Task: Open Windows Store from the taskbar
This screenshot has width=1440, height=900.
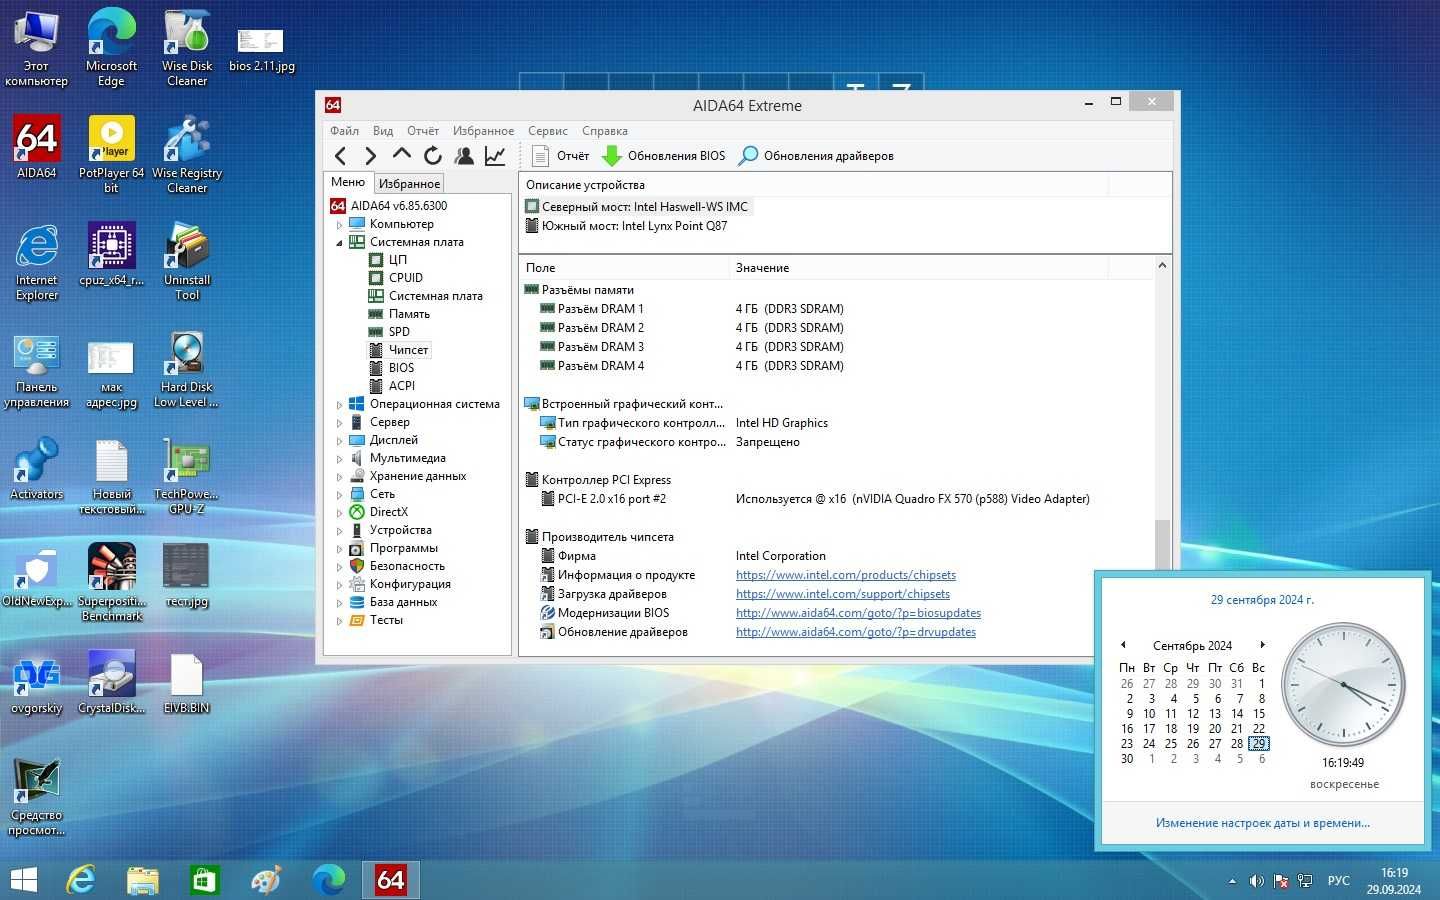Action: (204, 880)
